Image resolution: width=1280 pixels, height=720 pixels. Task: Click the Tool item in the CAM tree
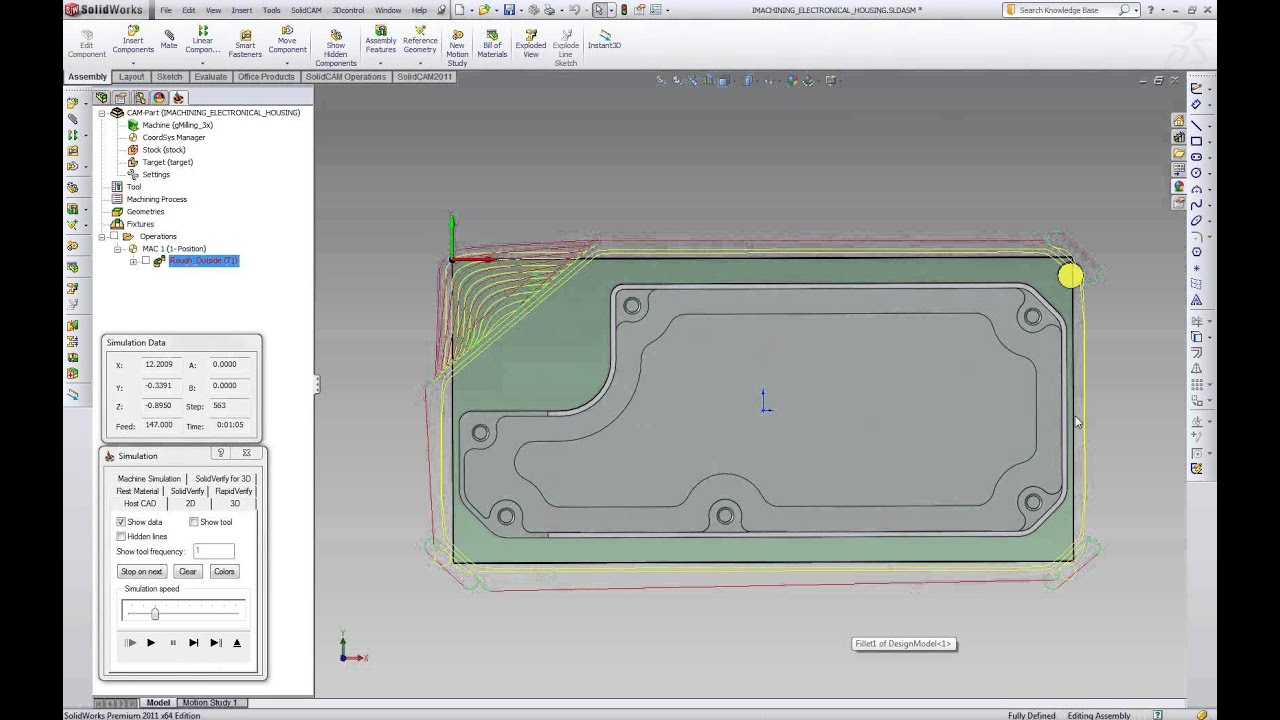(134, 187)
